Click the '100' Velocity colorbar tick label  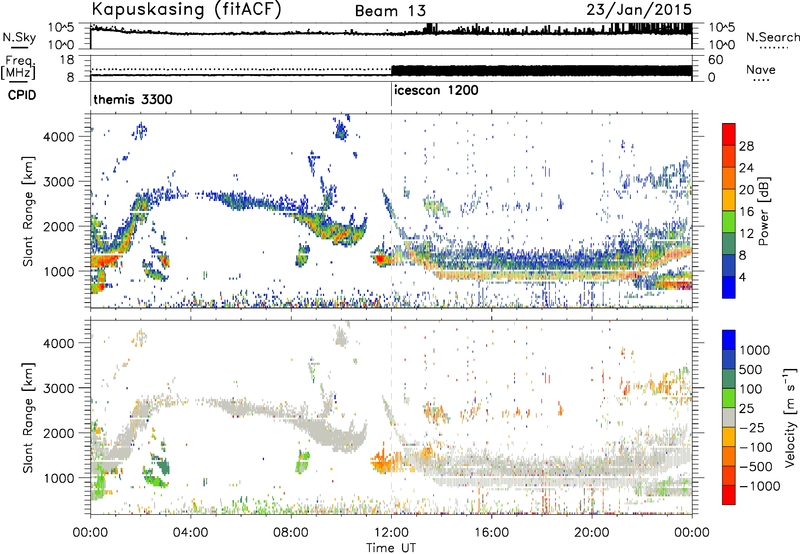pos(751,389)
